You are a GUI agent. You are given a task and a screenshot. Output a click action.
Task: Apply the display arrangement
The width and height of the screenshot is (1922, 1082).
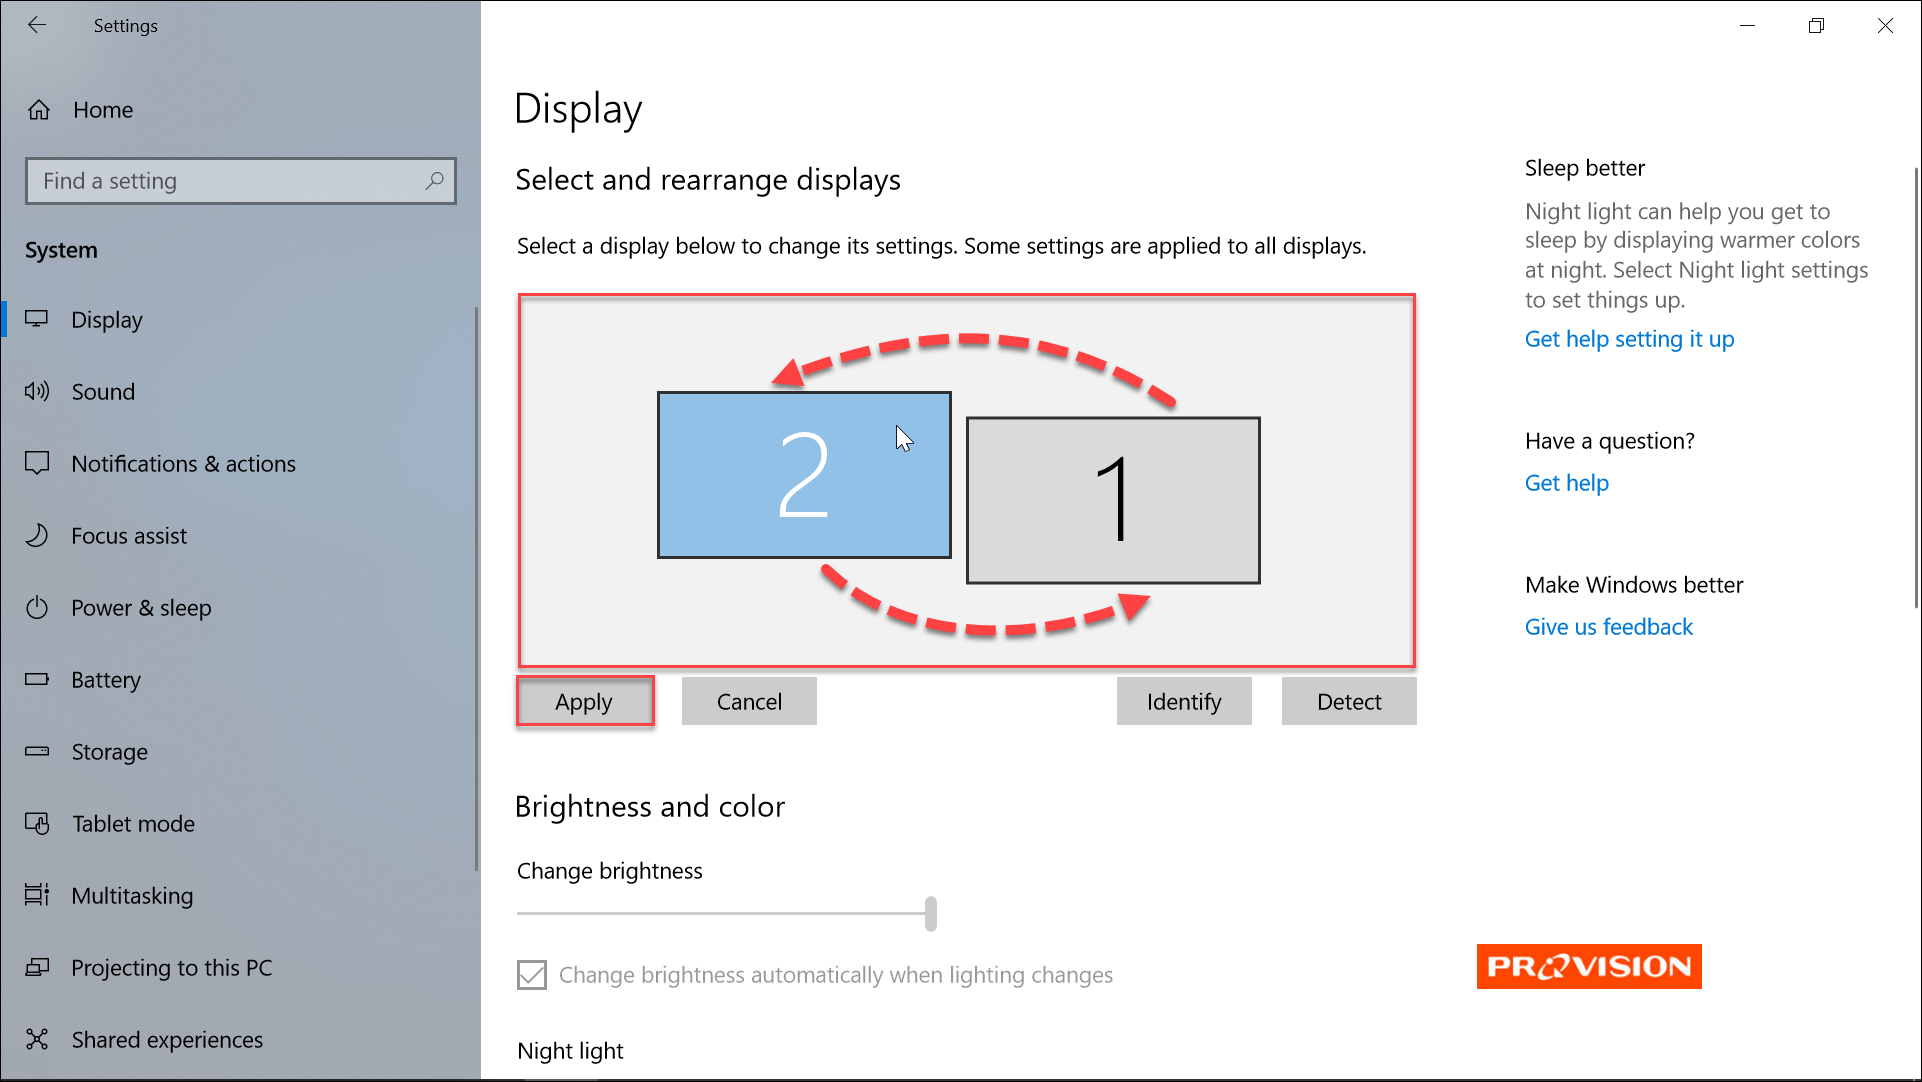[584, 701]
